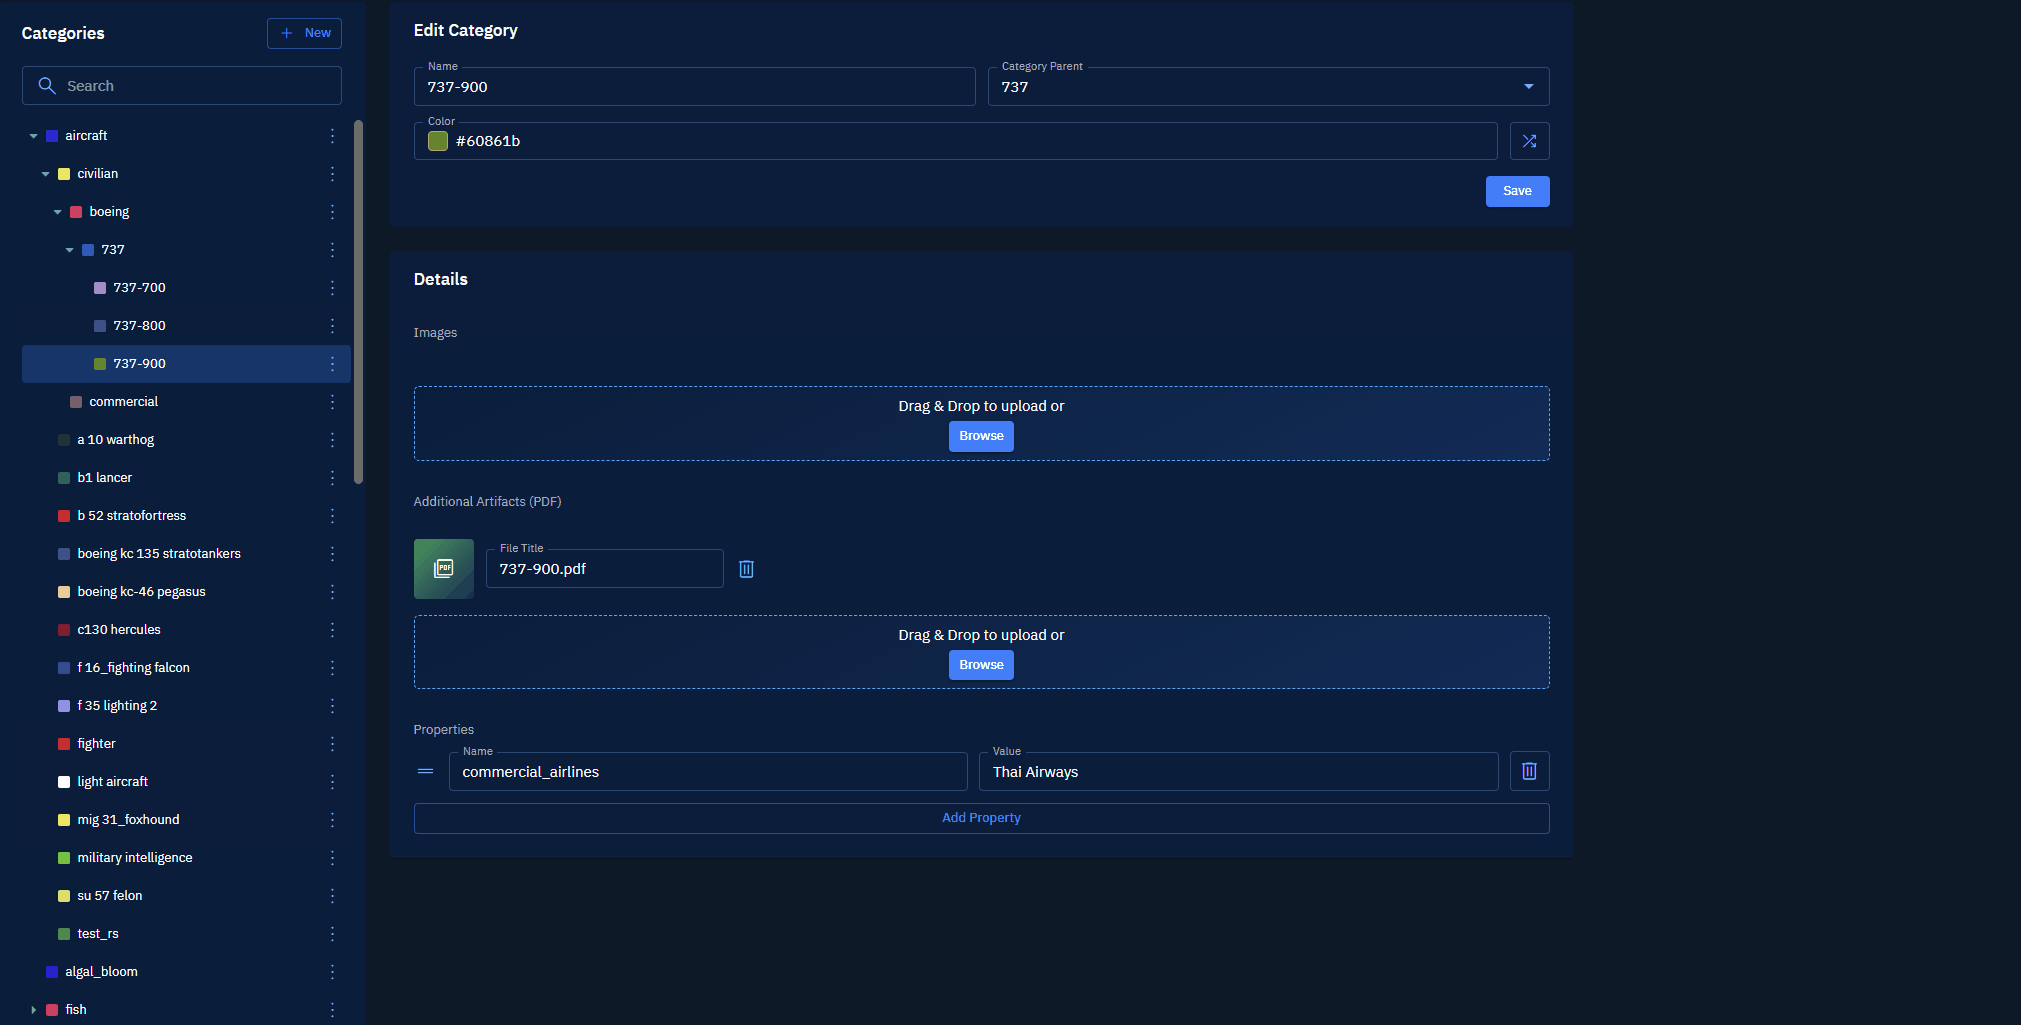The image size is (2021, 1025).
Task: Collapse the aircraft category tree
Action: pos(34,136)
